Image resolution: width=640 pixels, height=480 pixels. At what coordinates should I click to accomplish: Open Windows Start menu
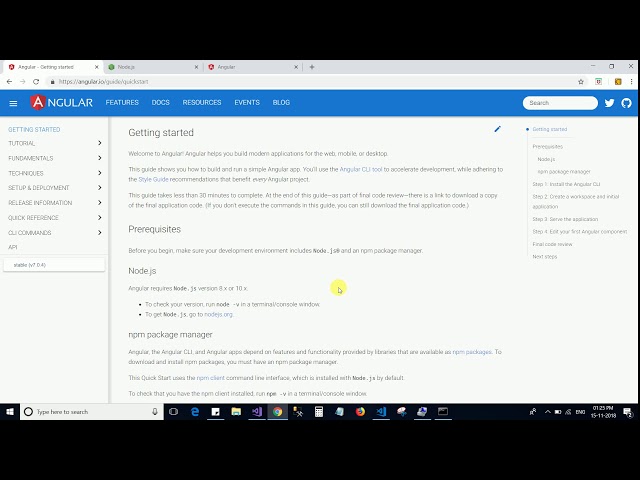click(x=10, y=412)
